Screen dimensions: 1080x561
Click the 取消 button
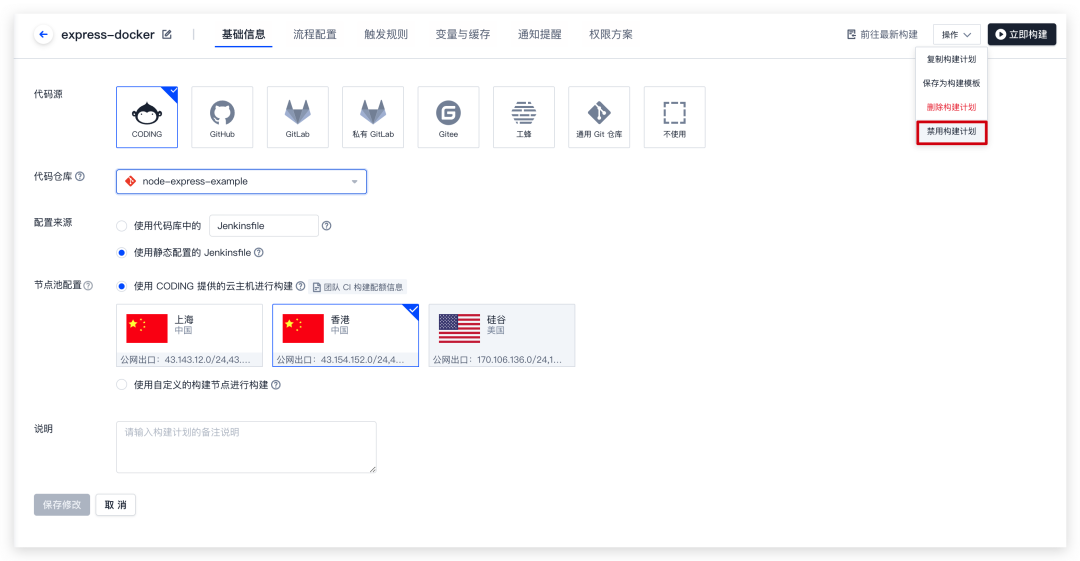[116, 505]
